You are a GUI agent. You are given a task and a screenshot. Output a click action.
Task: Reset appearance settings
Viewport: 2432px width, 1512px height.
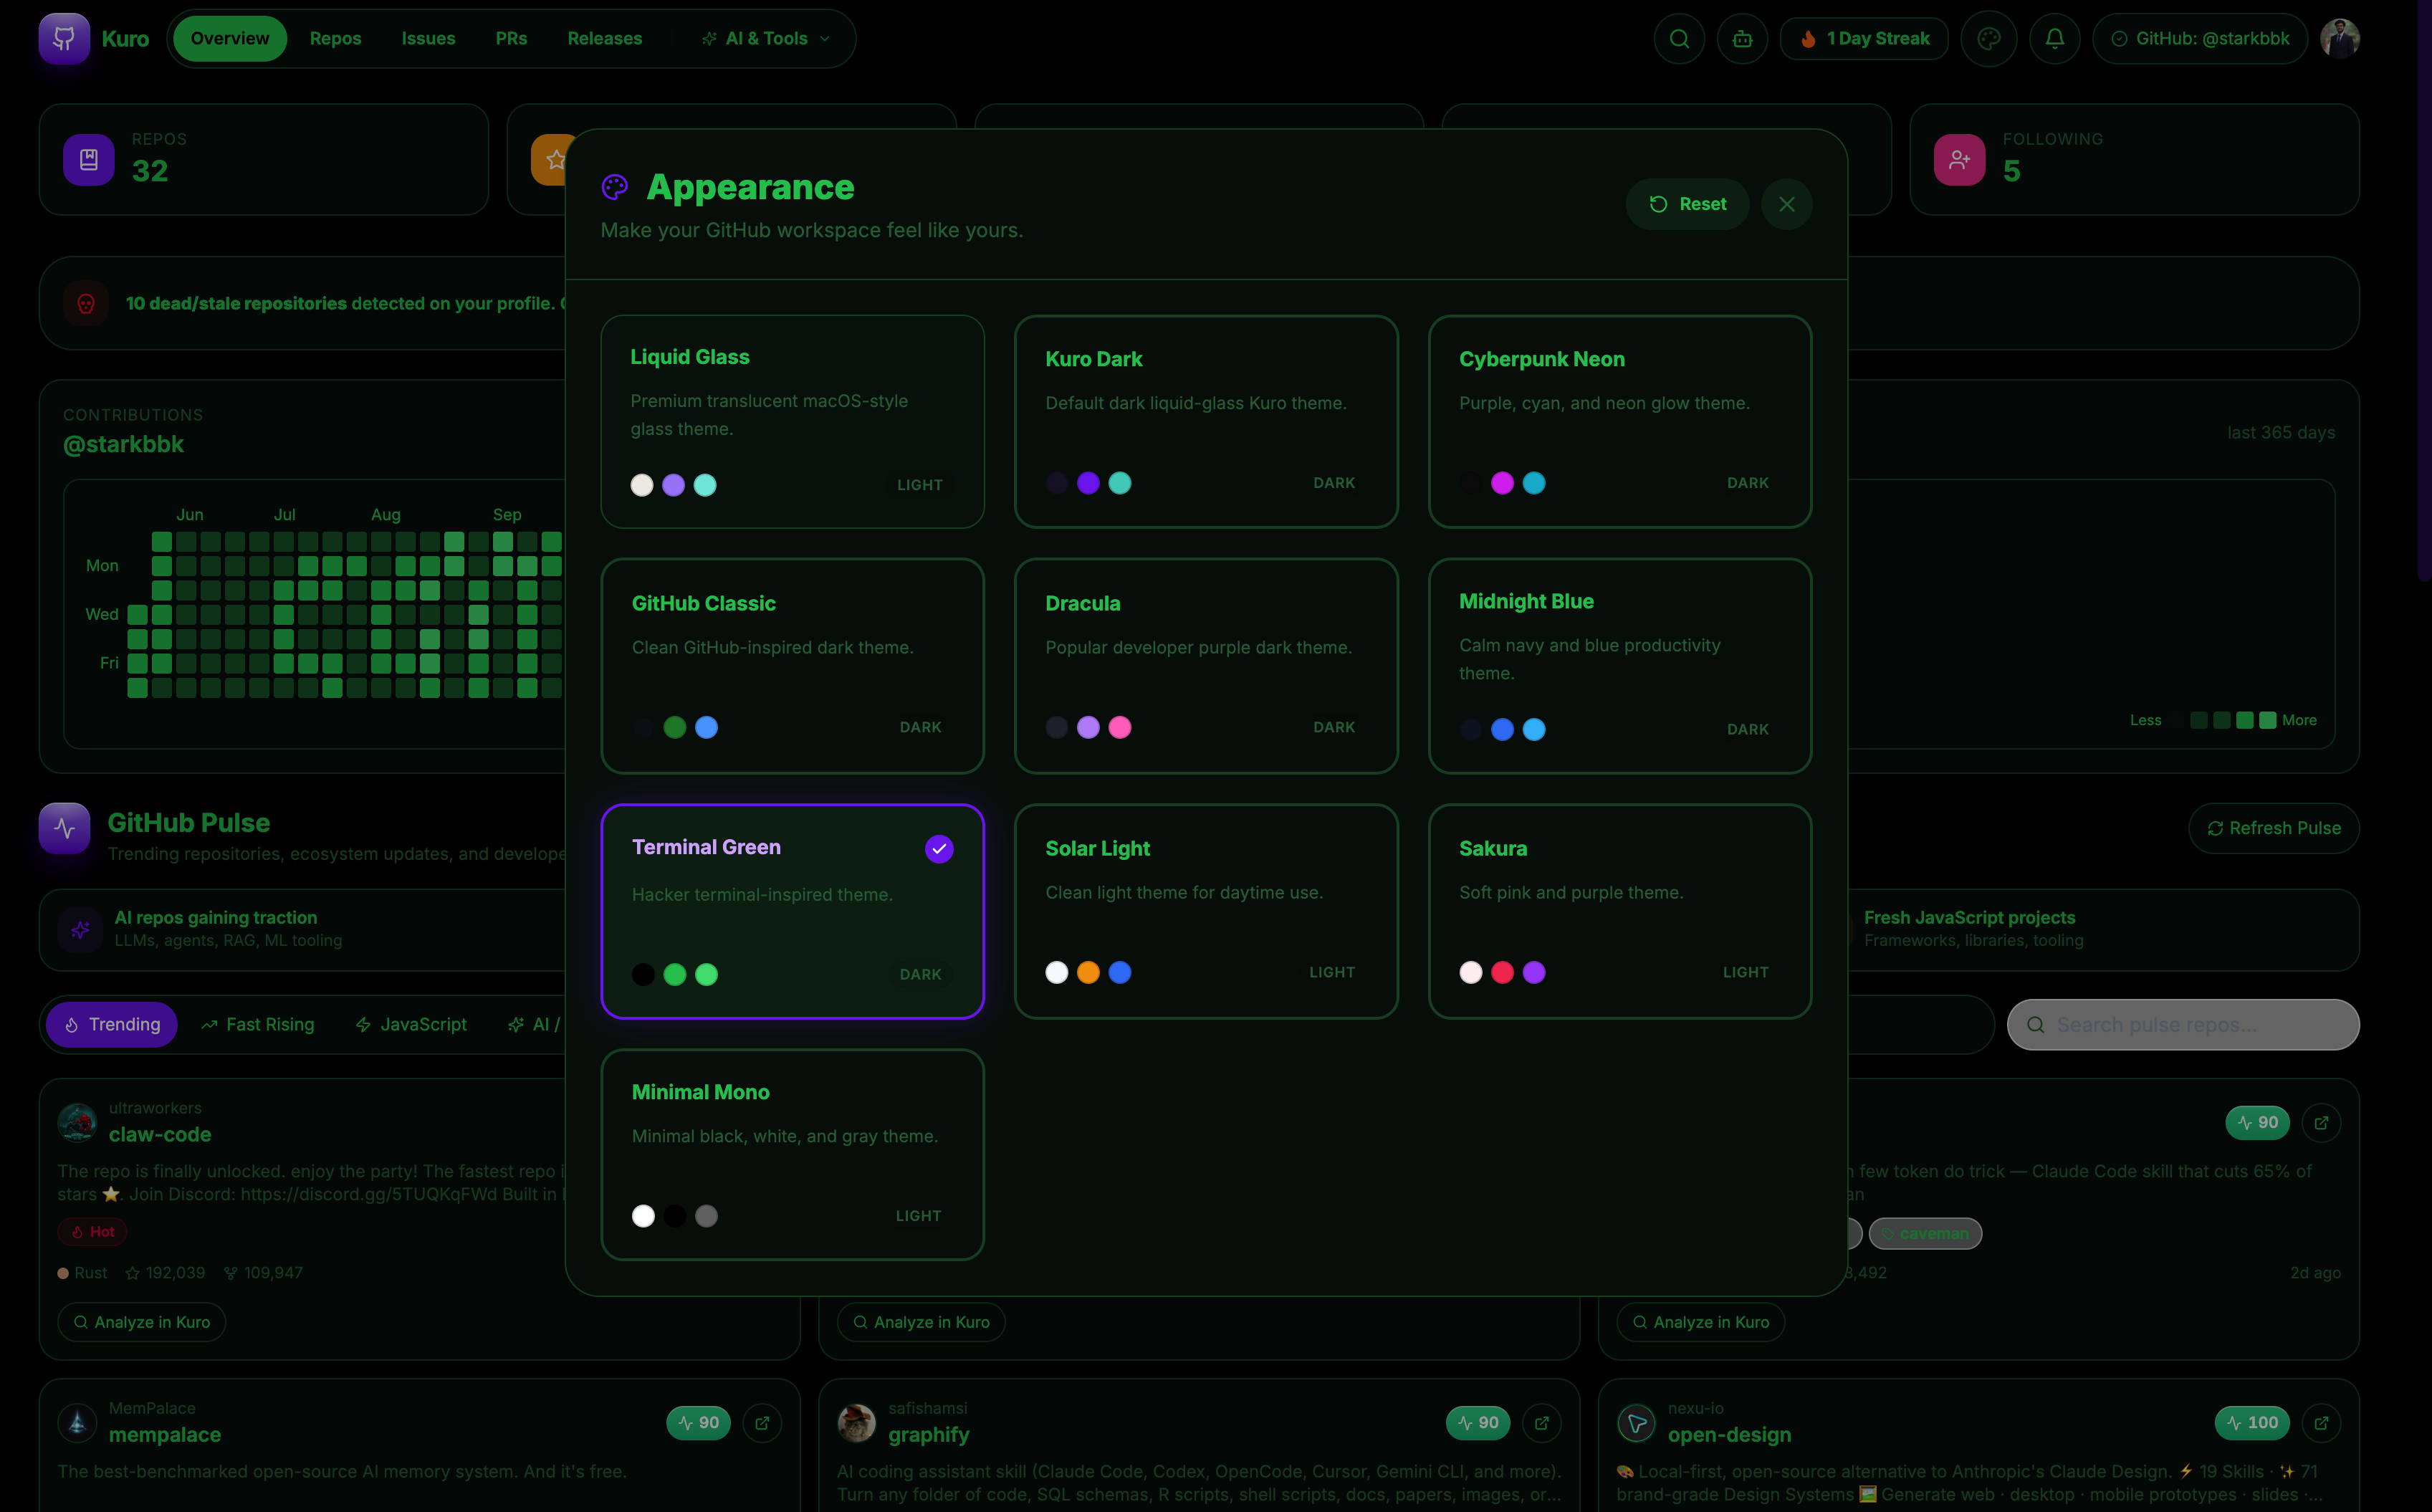click(x=1688, y=204)
